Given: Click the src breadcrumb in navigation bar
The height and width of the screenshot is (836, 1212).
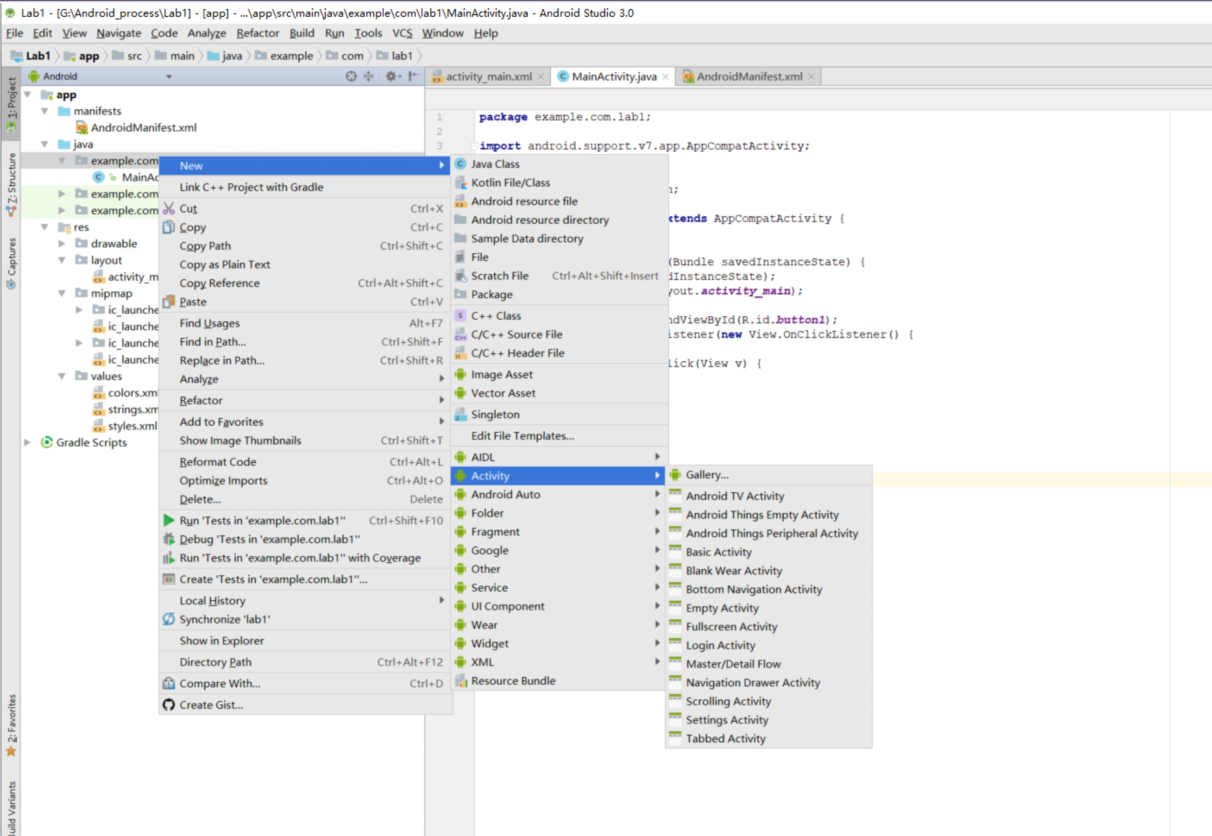Looking at the screenshot, I should [x=128, y=56].
